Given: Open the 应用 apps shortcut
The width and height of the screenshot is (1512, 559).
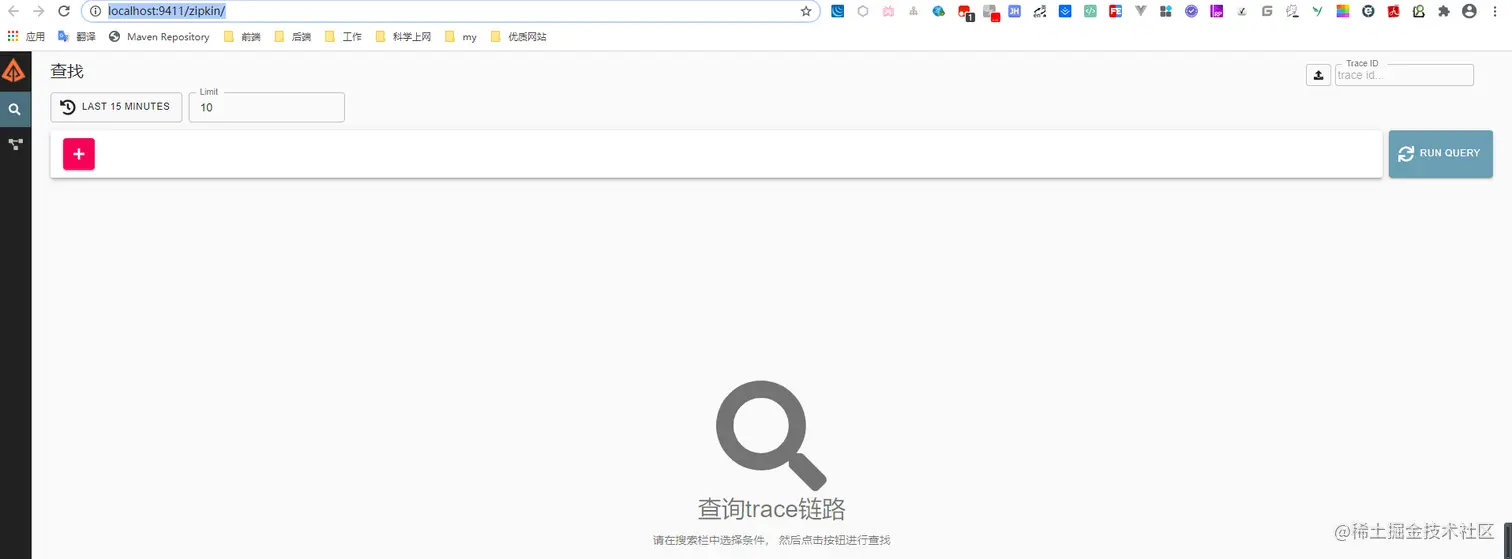Looking at the screenshot, I should point(25,37).
